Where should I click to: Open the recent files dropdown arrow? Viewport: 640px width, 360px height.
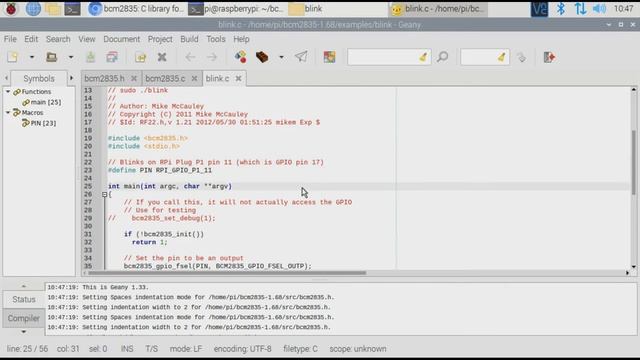coord(70,57)
